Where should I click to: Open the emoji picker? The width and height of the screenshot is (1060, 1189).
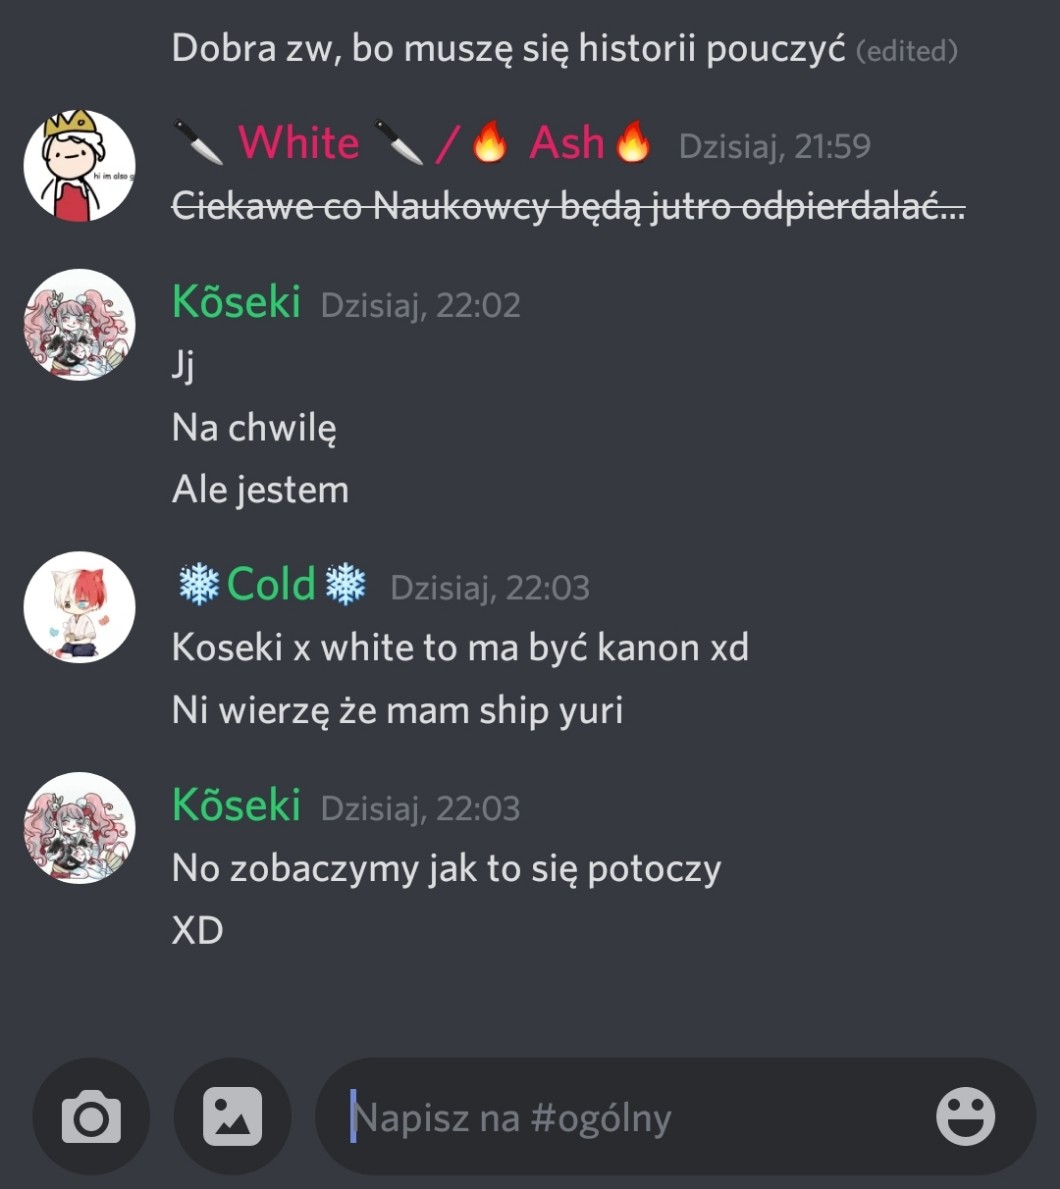click(965, 1116)
